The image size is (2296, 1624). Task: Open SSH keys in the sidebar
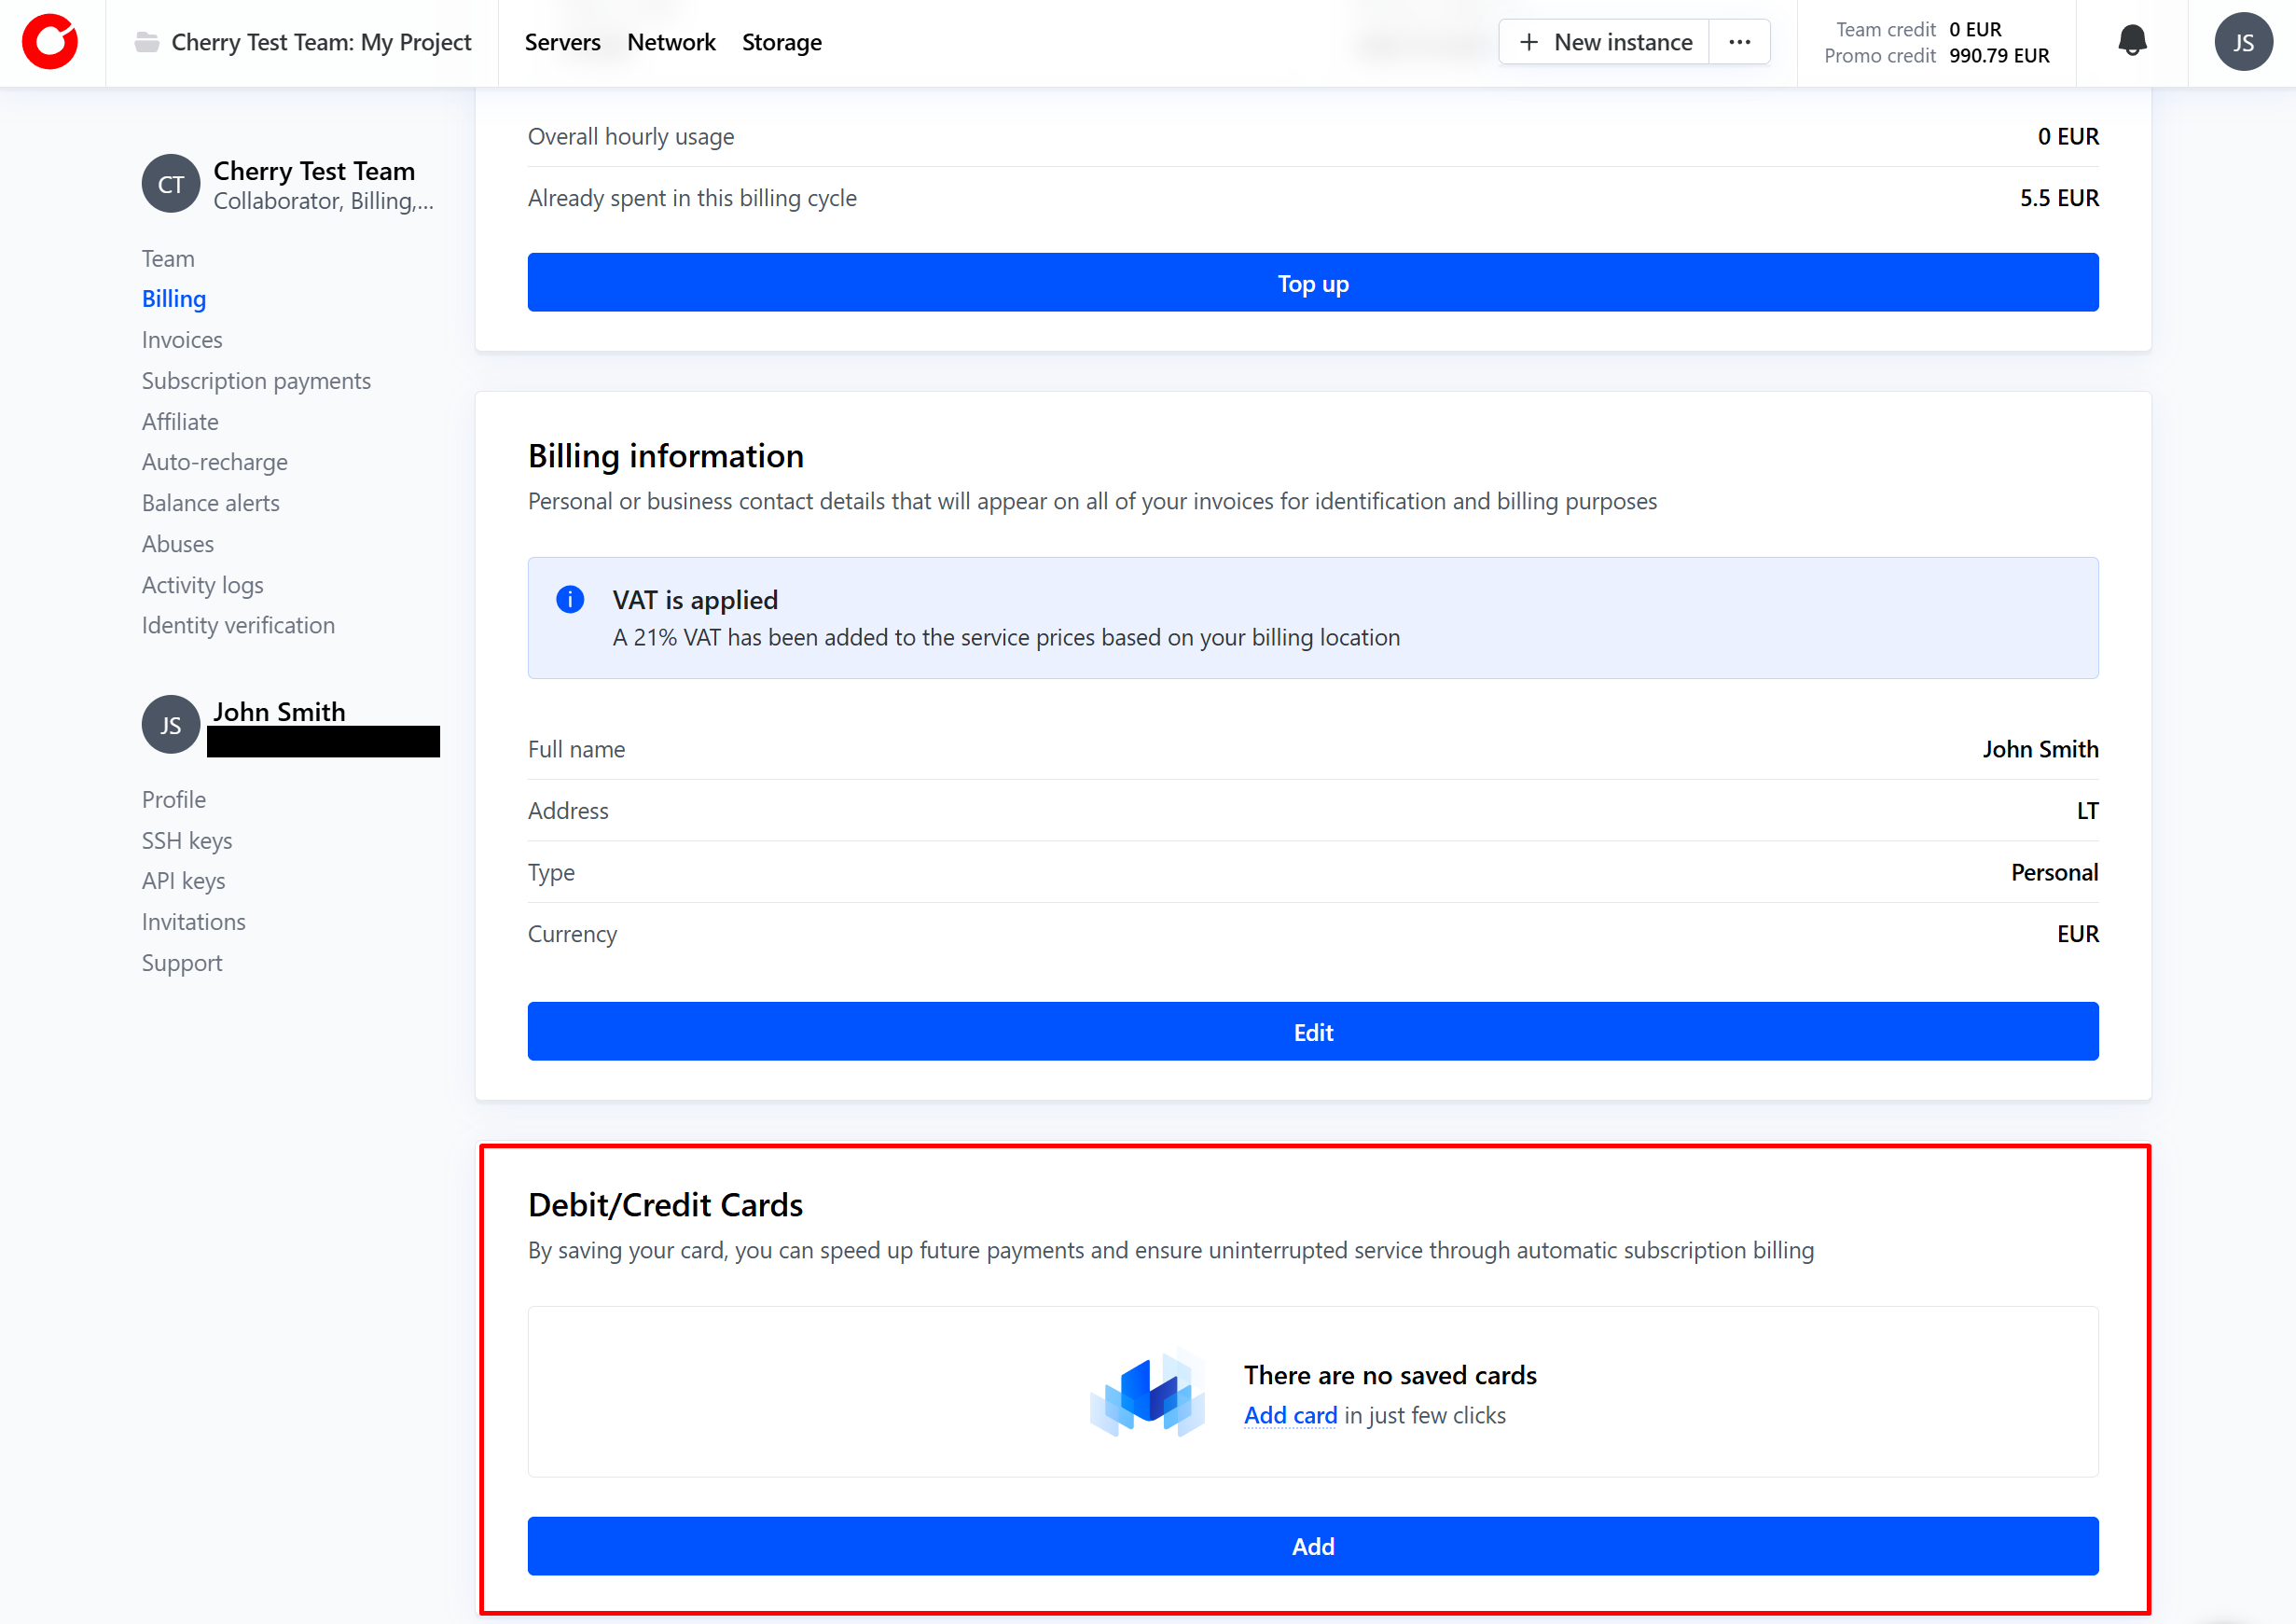click(187, 840)
